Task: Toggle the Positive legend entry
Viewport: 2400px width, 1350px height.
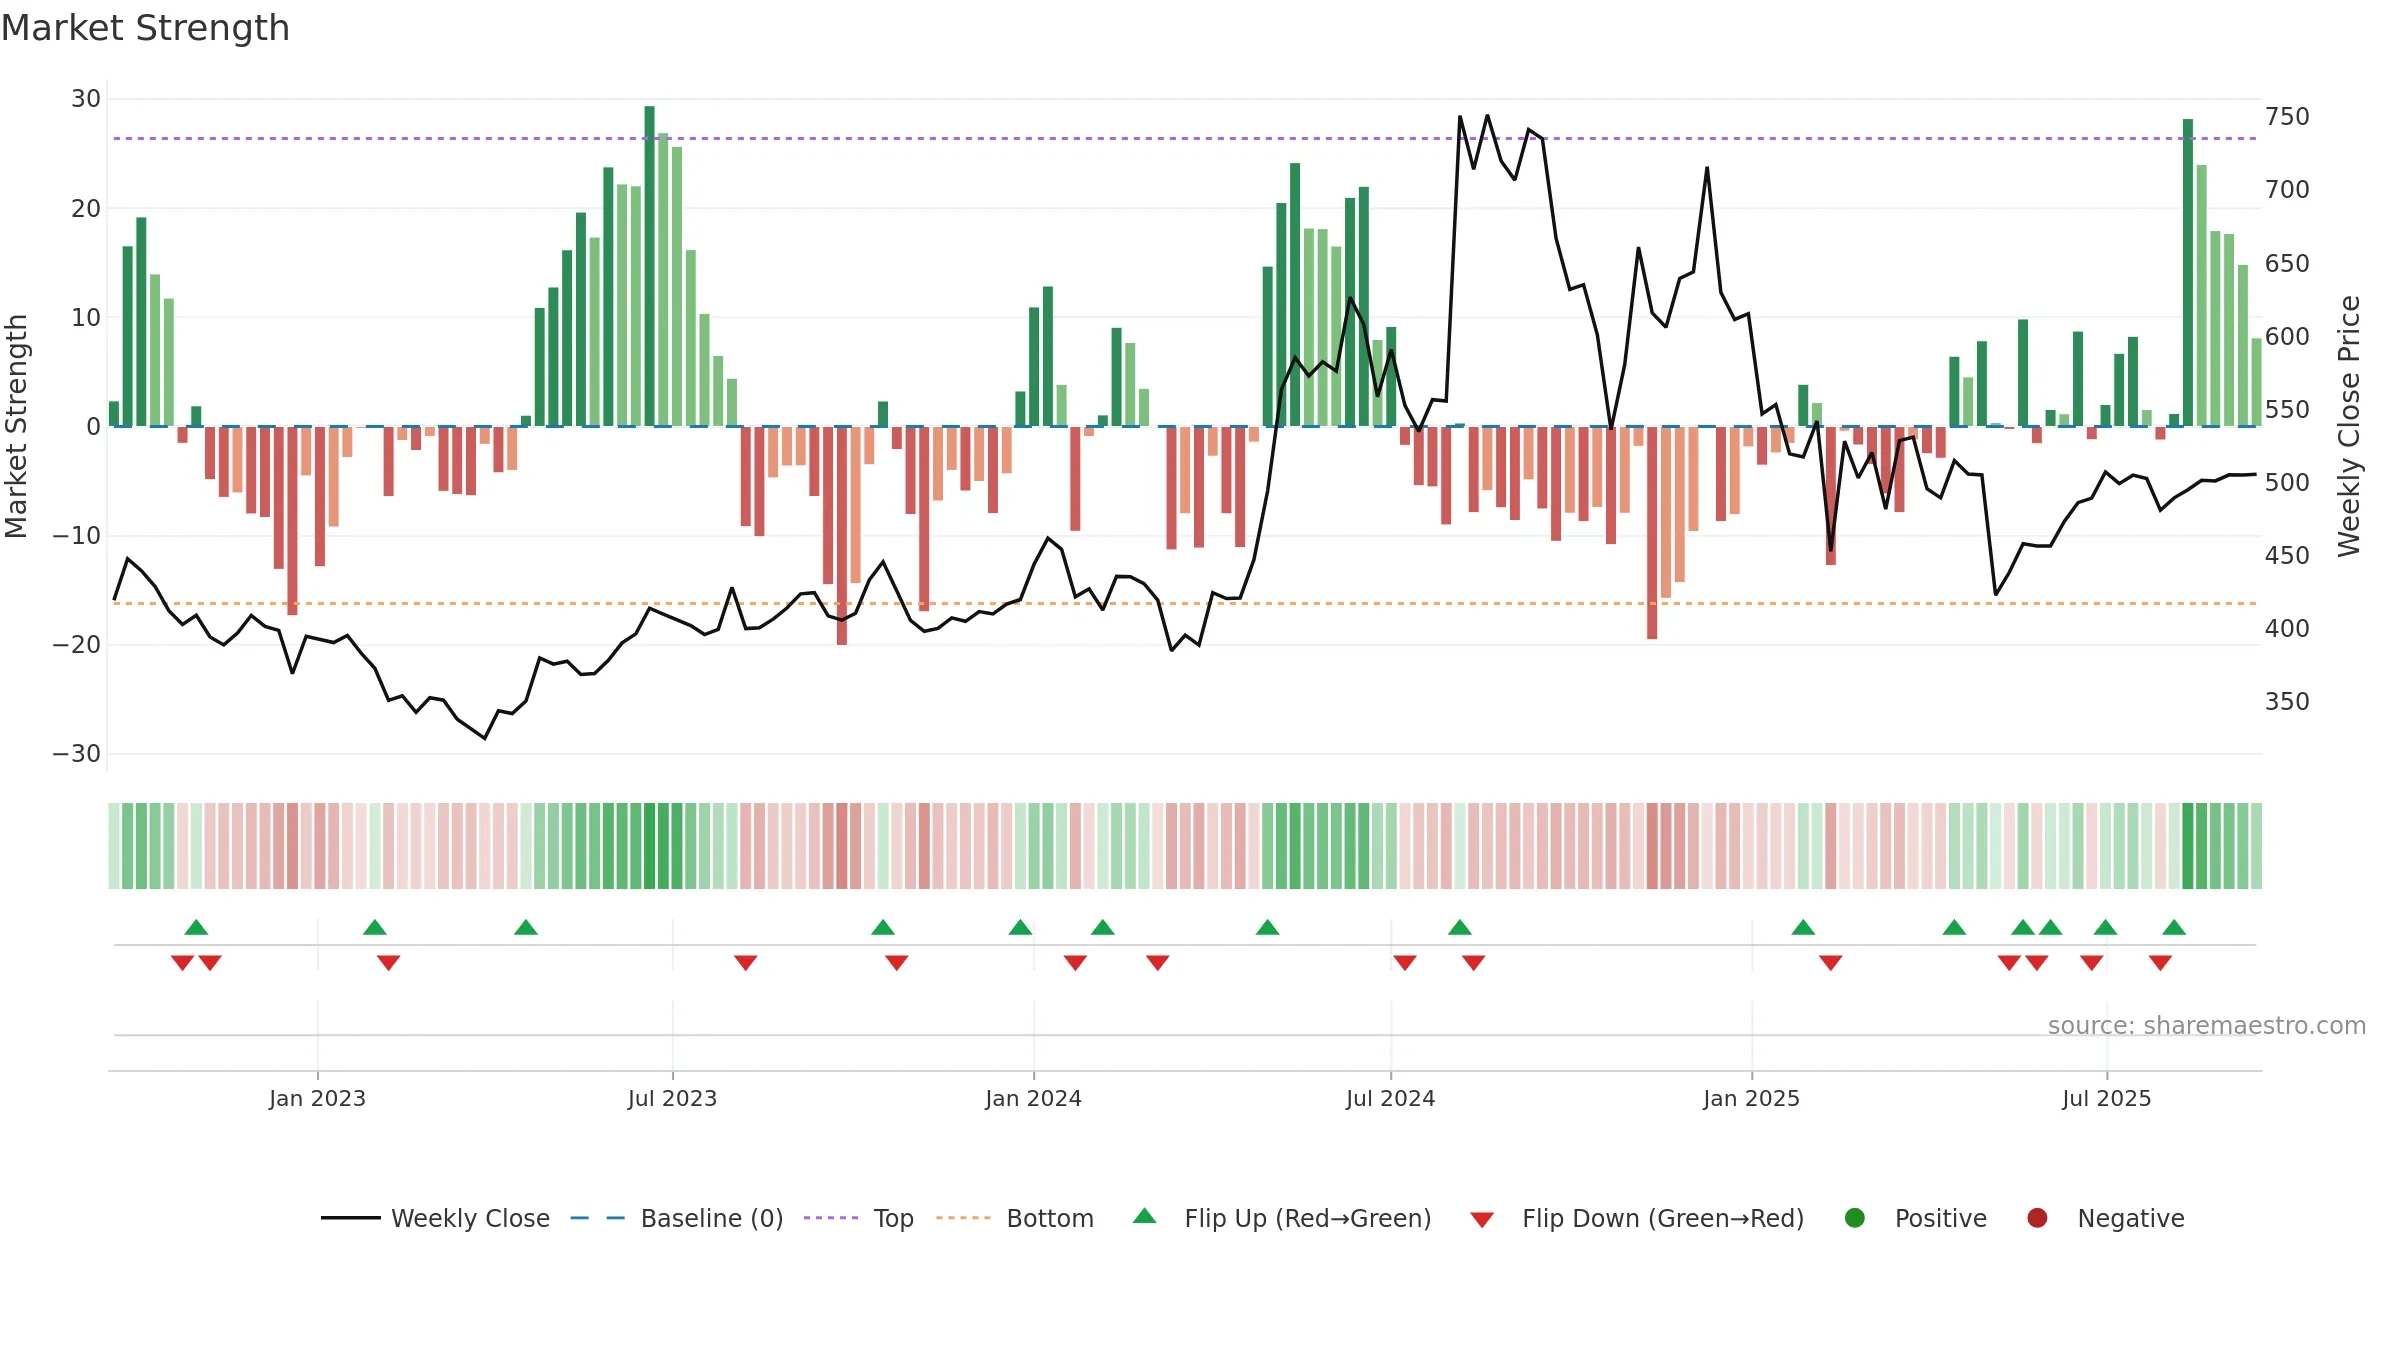Action: (1915, 1218)
